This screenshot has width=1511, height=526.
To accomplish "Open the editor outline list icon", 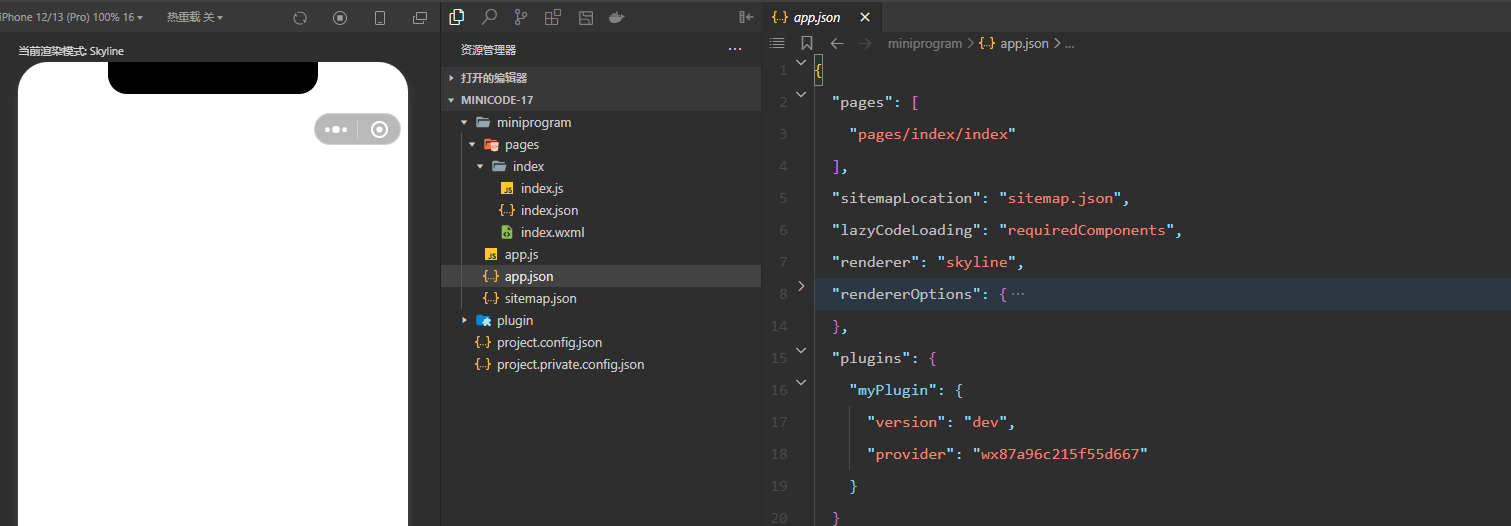I will pos(777,43).
